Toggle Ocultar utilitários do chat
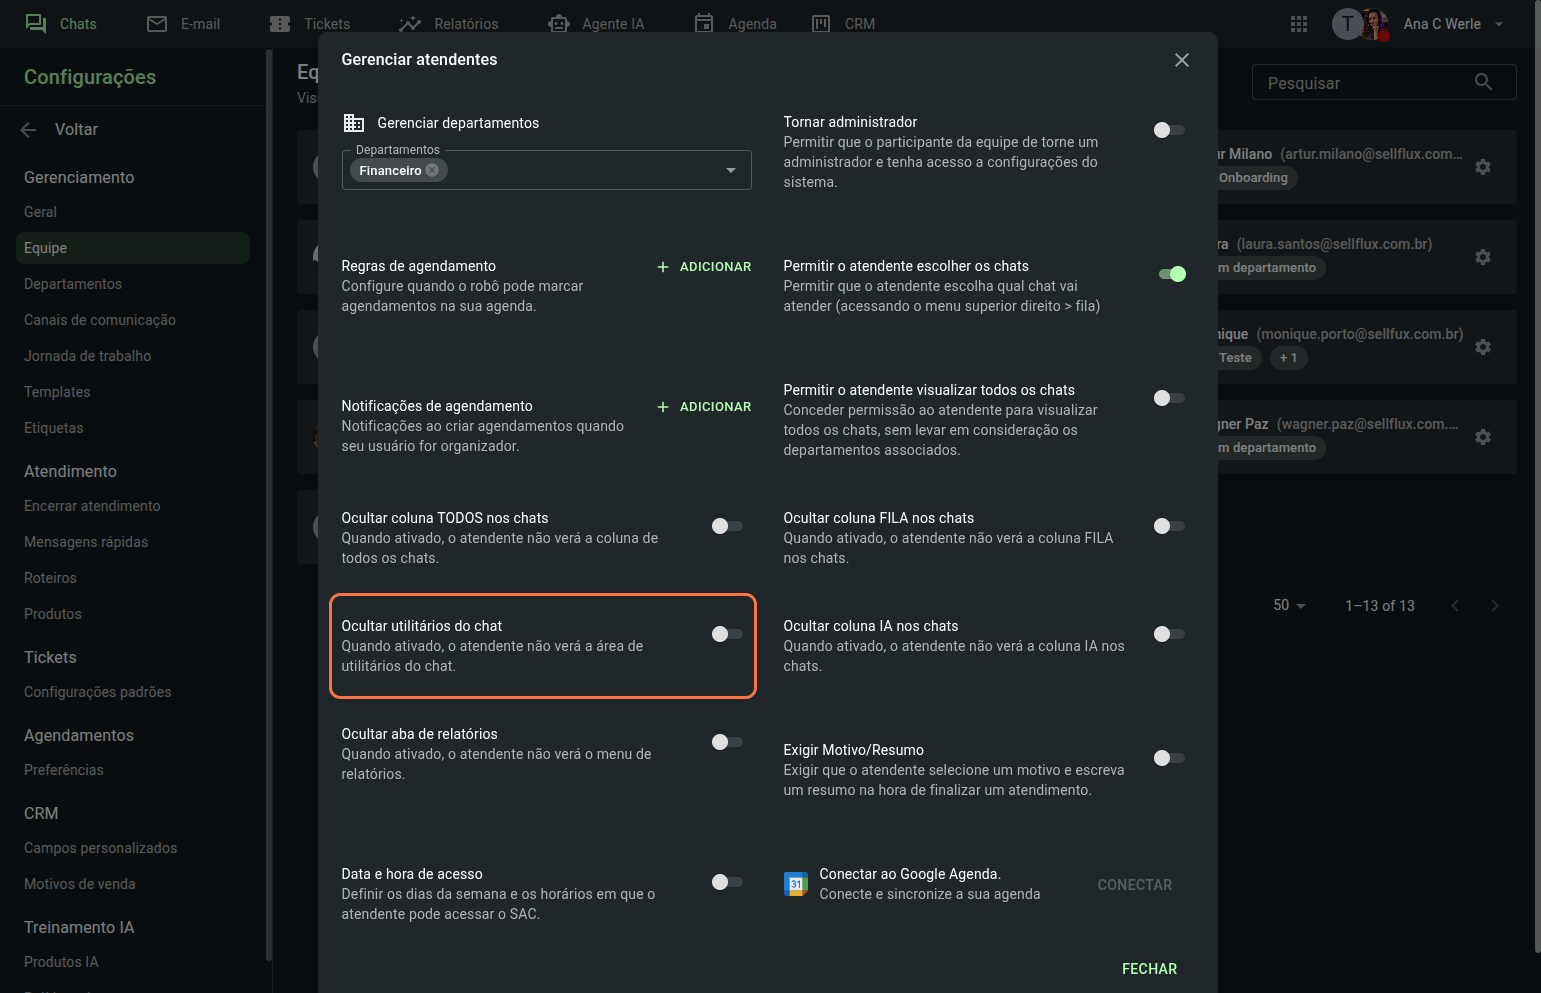 [727, 634]
